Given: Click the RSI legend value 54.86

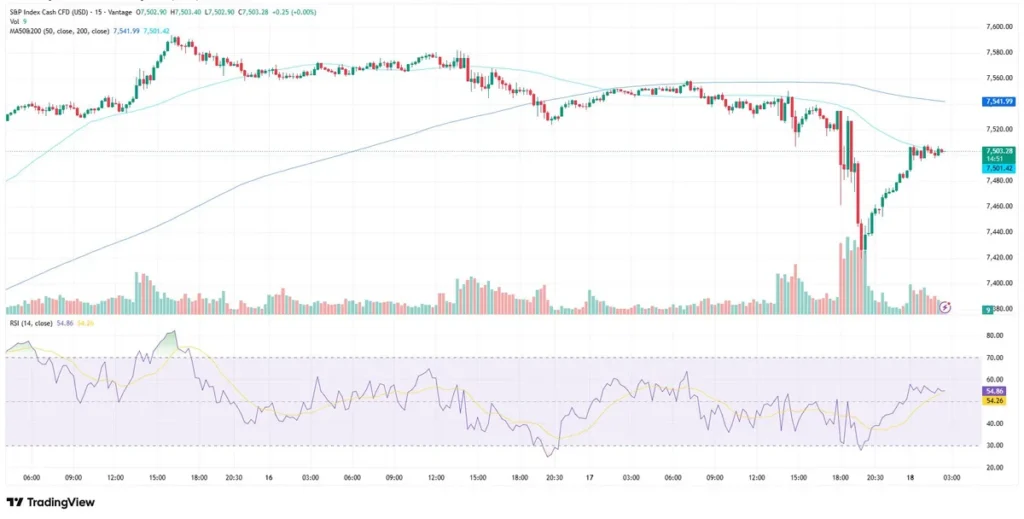Looking at the screenshot, I should point(65,323).
